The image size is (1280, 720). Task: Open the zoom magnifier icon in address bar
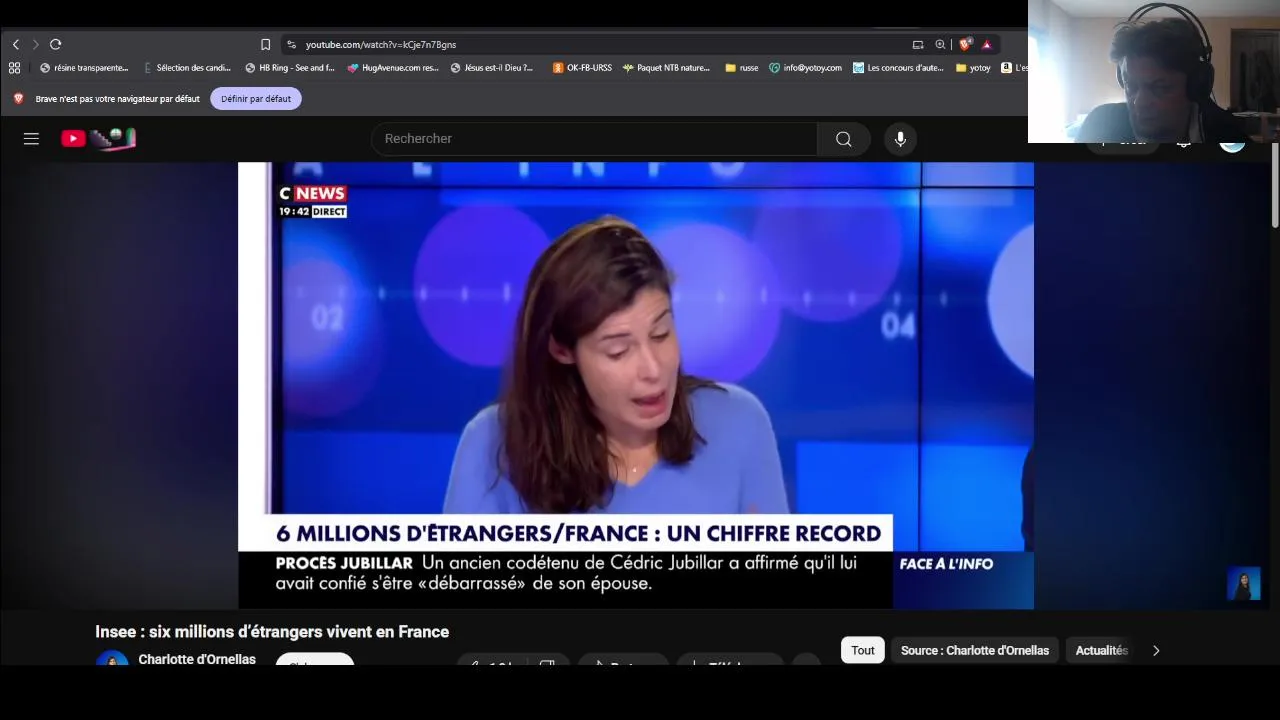point(940,44)
